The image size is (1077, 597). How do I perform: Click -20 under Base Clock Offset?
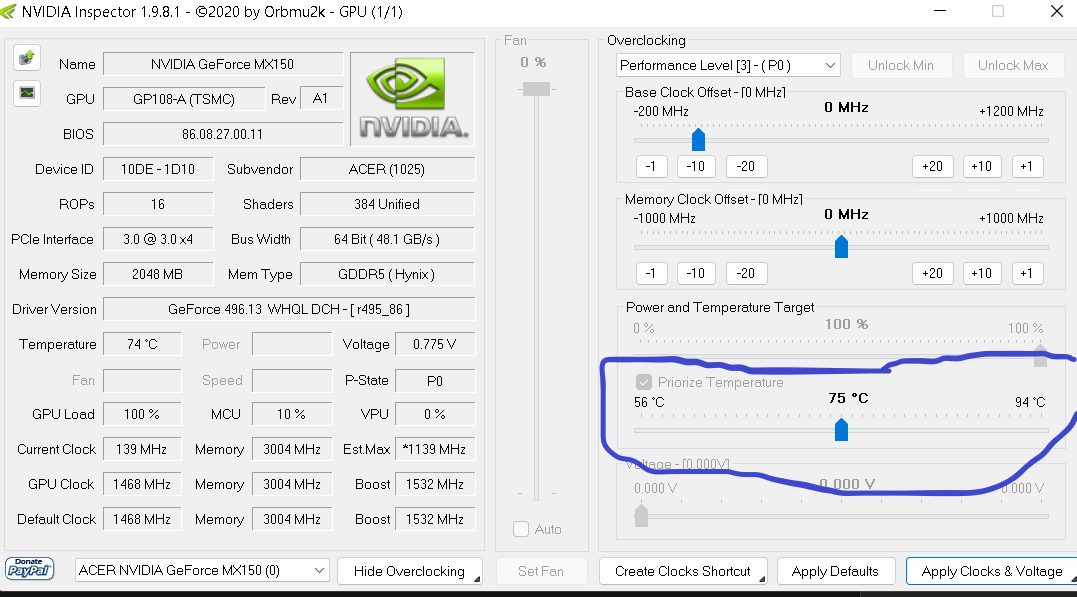tap(746, 166)
